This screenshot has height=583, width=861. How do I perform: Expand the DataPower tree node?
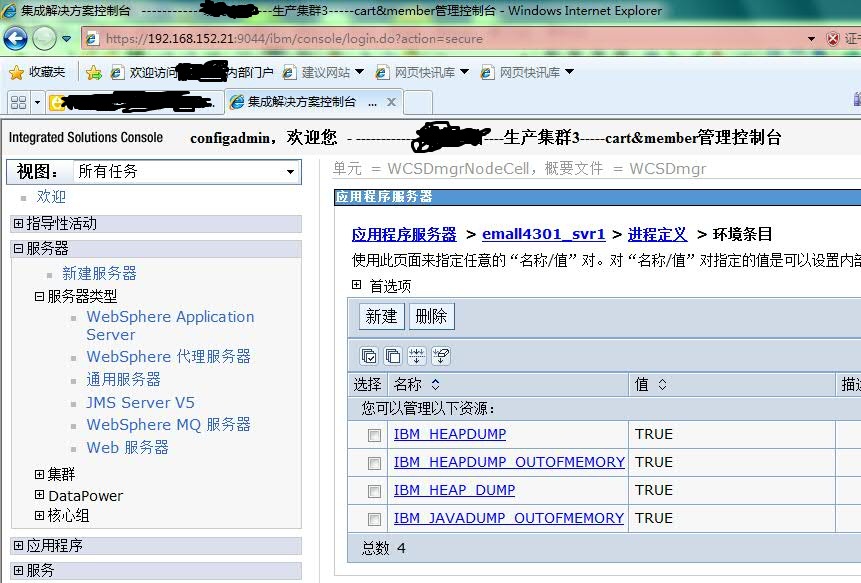tap(40, 495)
